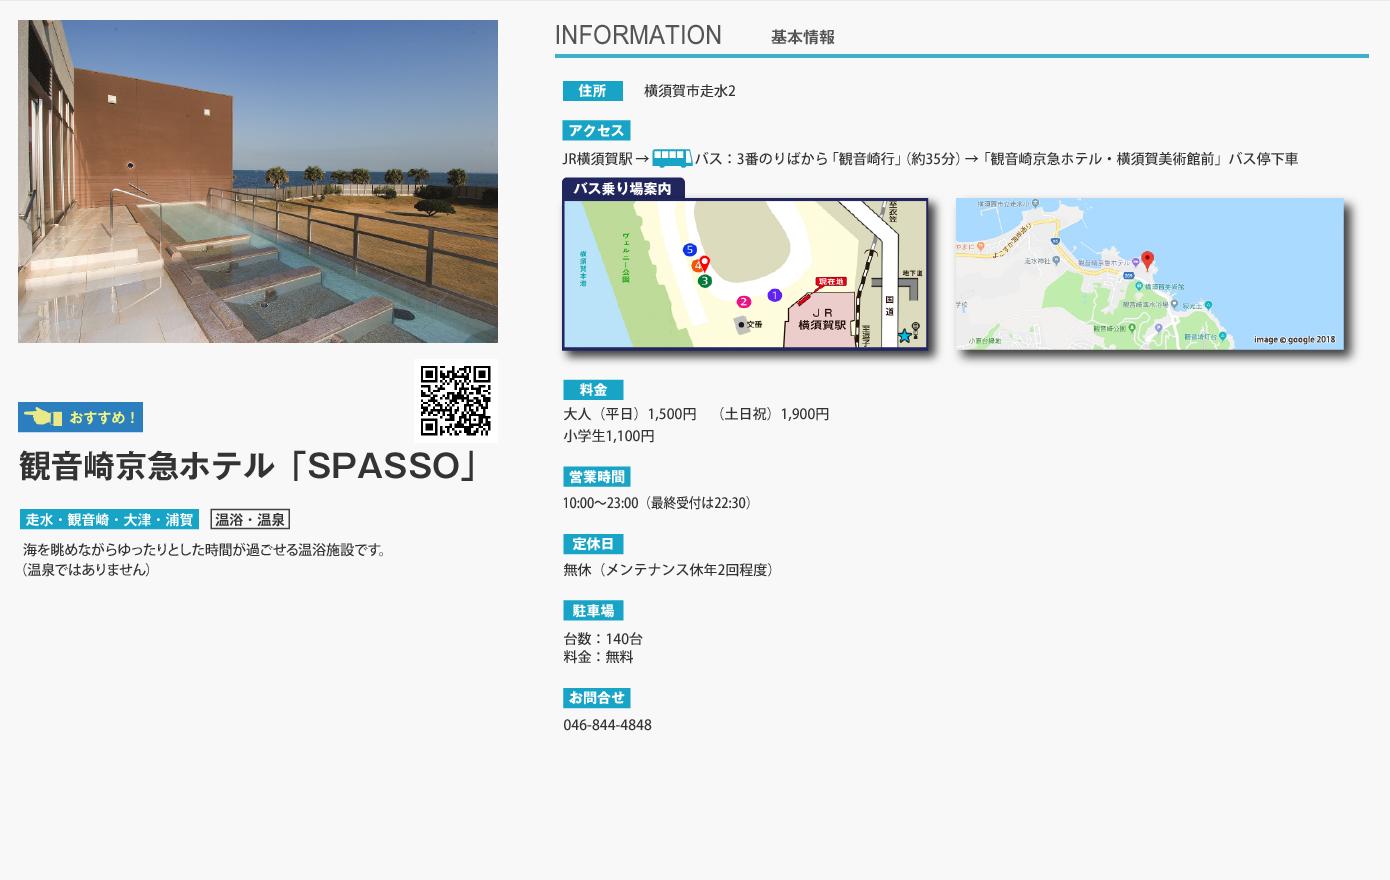Viewport: 1390px width, 880px height.
Task: Click the blue star on bus map
Action: (x=904, y=336)
